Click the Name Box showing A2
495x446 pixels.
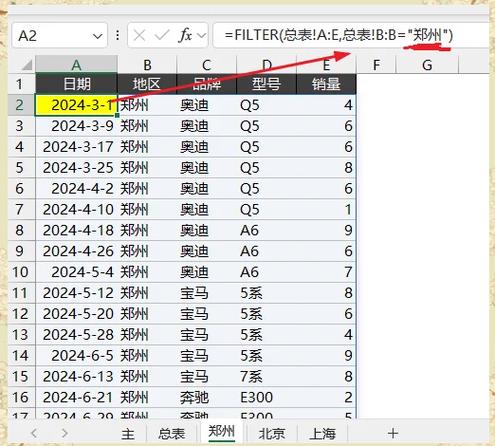coord(60,35)
